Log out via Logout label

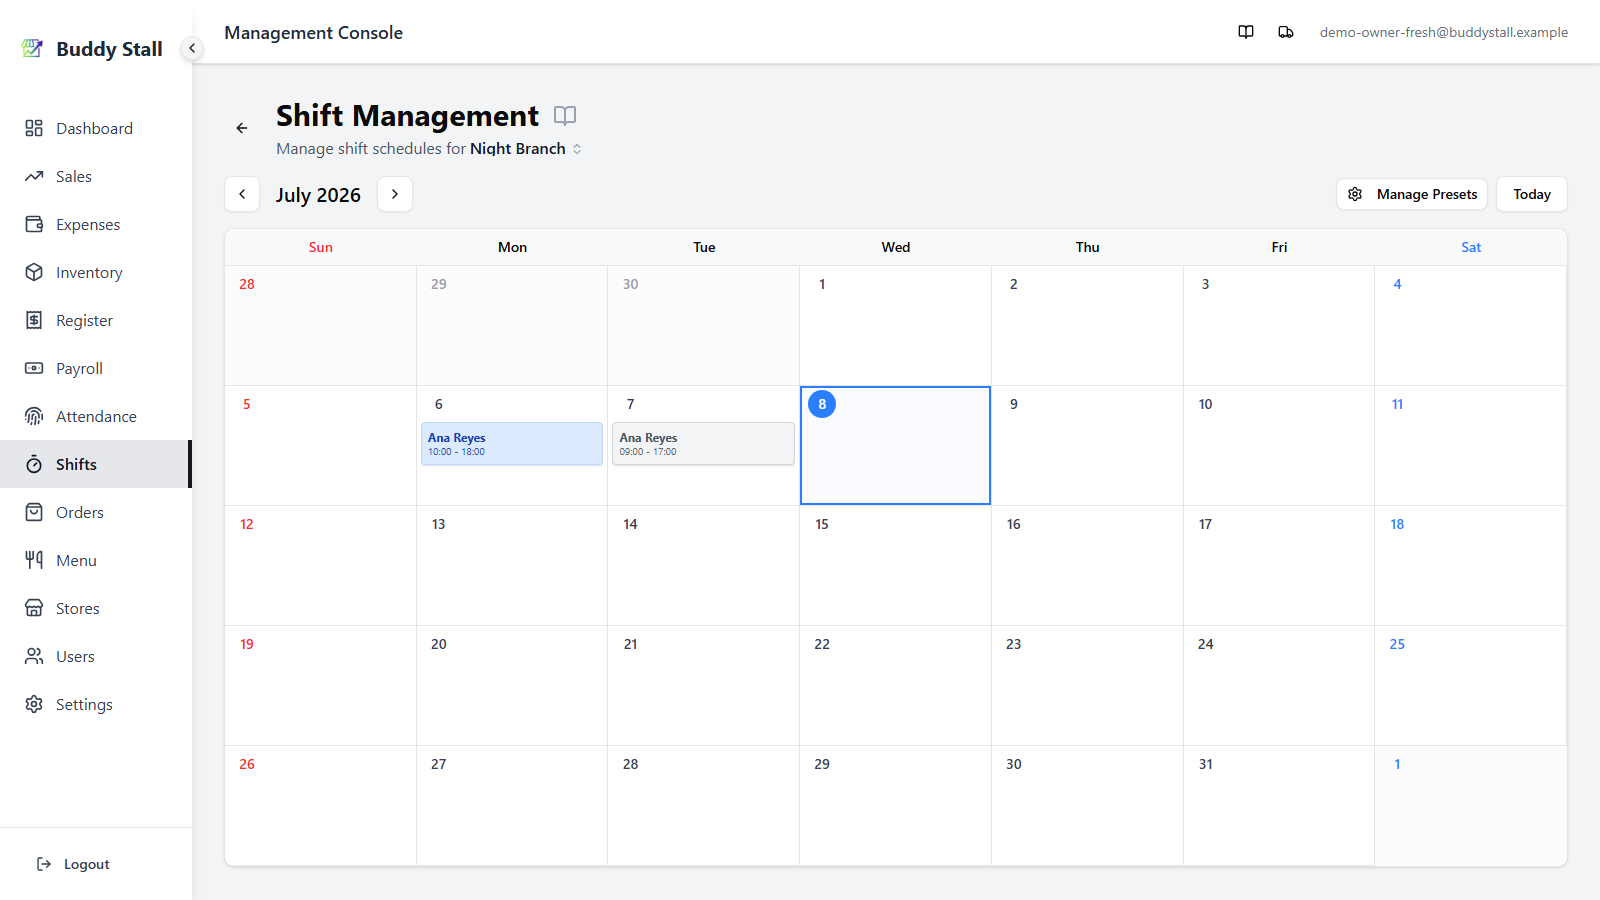pyautogui.click(x=87, y=864)
